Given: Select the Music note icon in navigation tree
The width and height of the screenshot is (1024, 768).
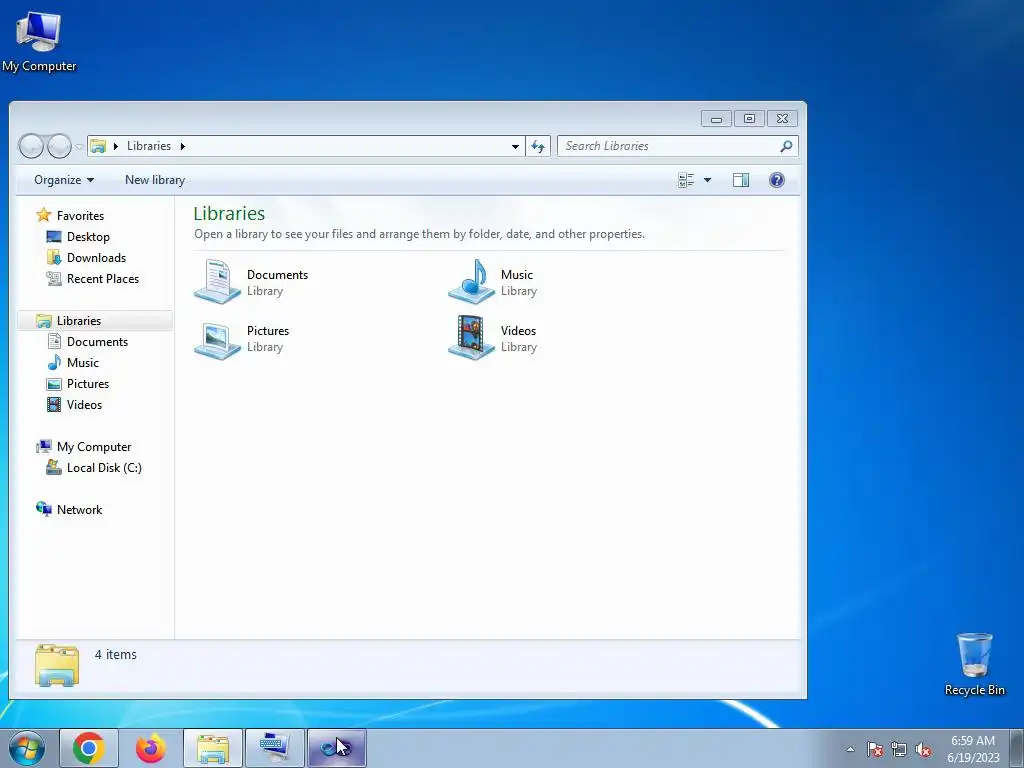Looking at the screenshot, I should [54, 362].
